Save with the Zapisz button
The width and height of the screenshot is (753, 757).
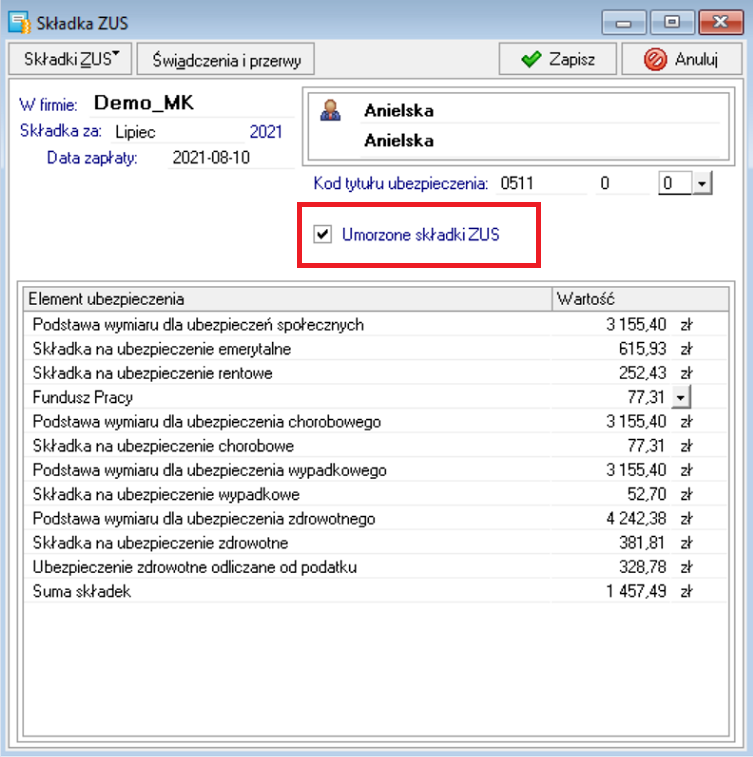[558, 59]
